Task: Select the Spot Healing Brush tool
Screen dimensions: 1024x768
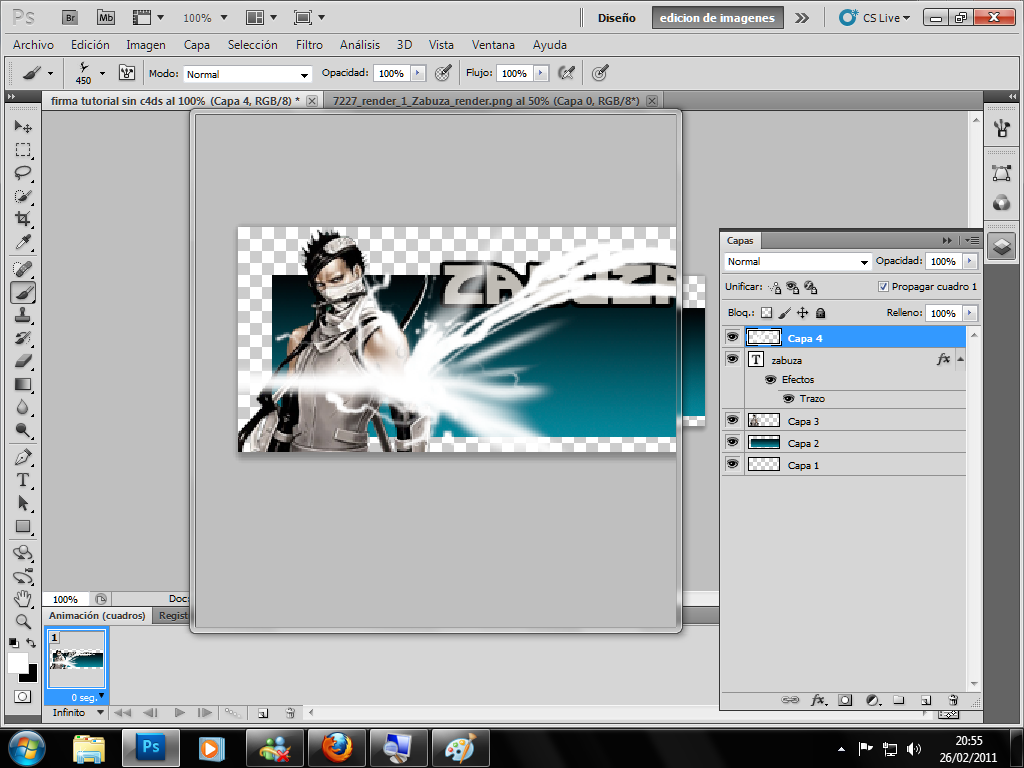Action: [23, 269]
